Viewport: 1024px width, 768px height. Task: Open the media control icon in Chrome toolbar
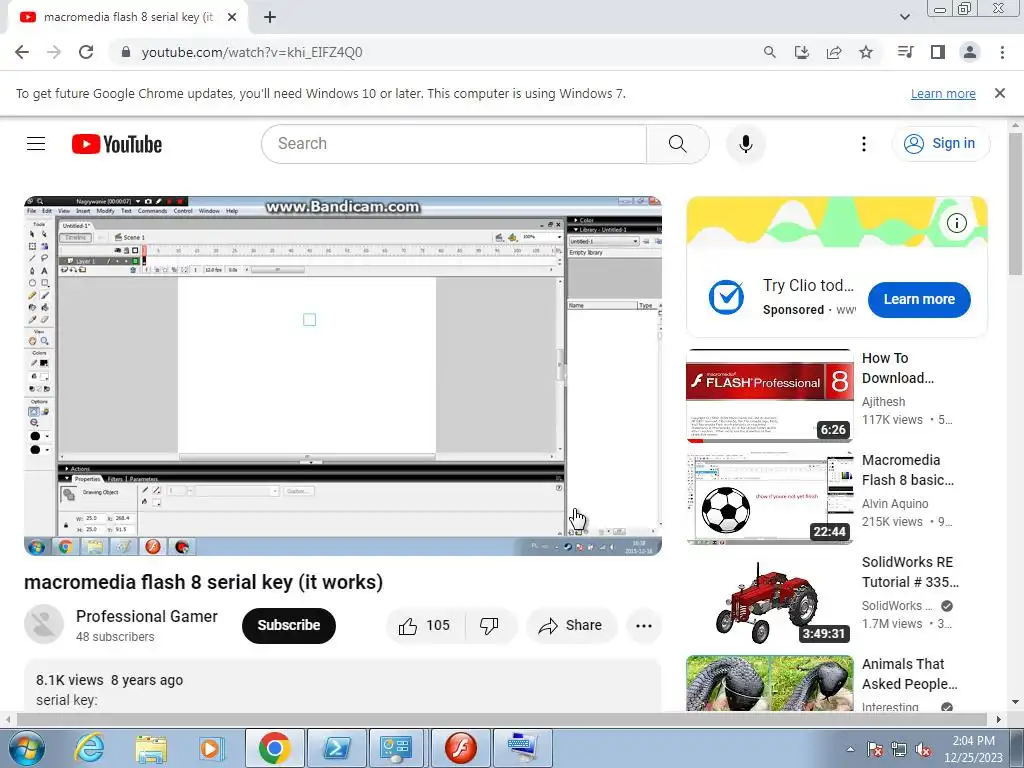tap(905, 52)
